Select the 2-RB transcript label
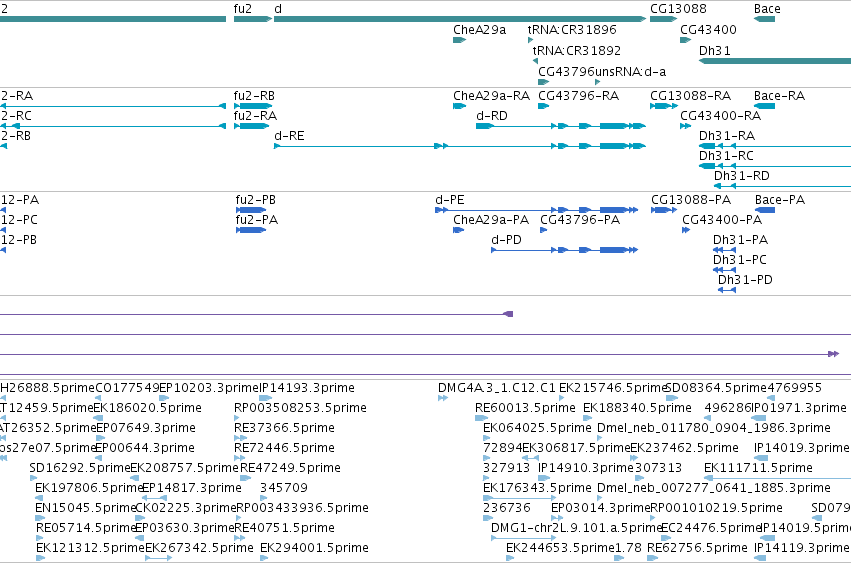851x563 pixels. click(x=16, y=136)
